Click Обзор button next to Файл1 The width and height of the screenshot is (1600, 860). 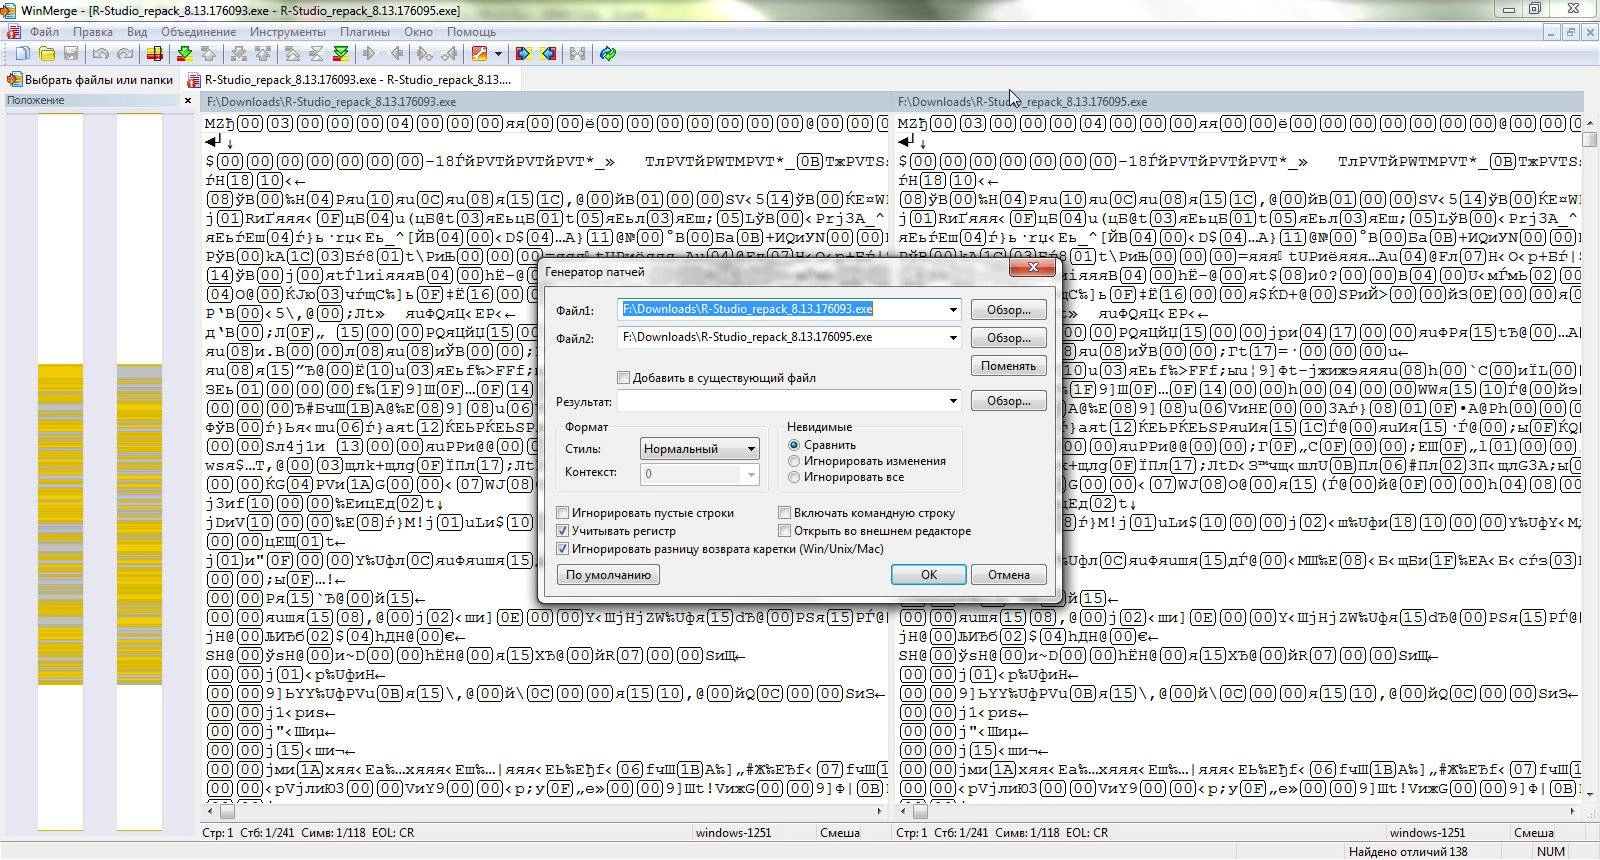(1008, 310)
